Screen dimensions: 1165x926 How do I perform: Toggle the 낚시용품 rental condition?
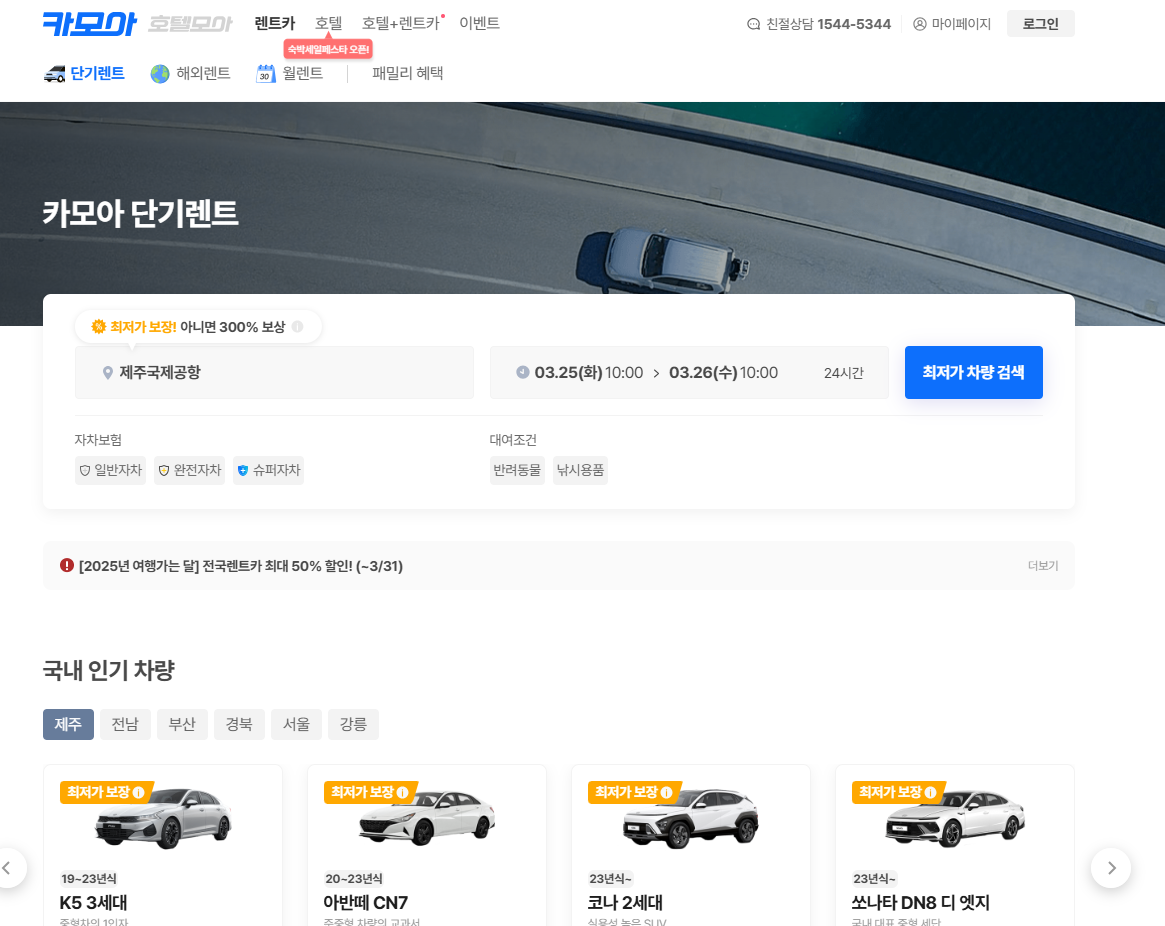[580, 470]
